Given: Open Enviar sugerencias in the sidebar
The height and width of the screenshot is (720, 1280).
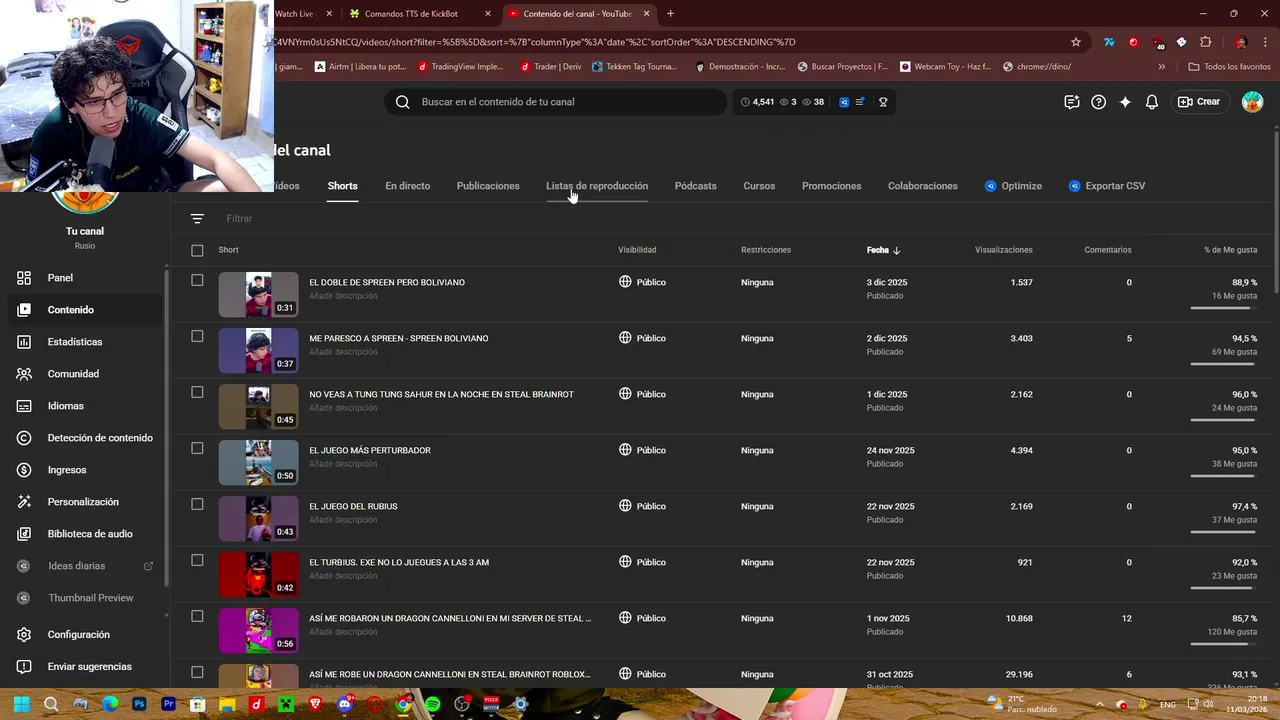Looking at the screenshot, I should (83, 667).
